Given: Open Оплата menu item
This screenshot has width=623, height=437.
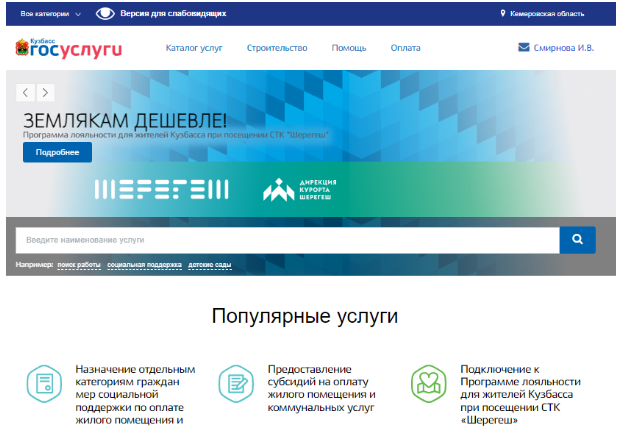Looking at the screenshot, I should pos(405,48).
